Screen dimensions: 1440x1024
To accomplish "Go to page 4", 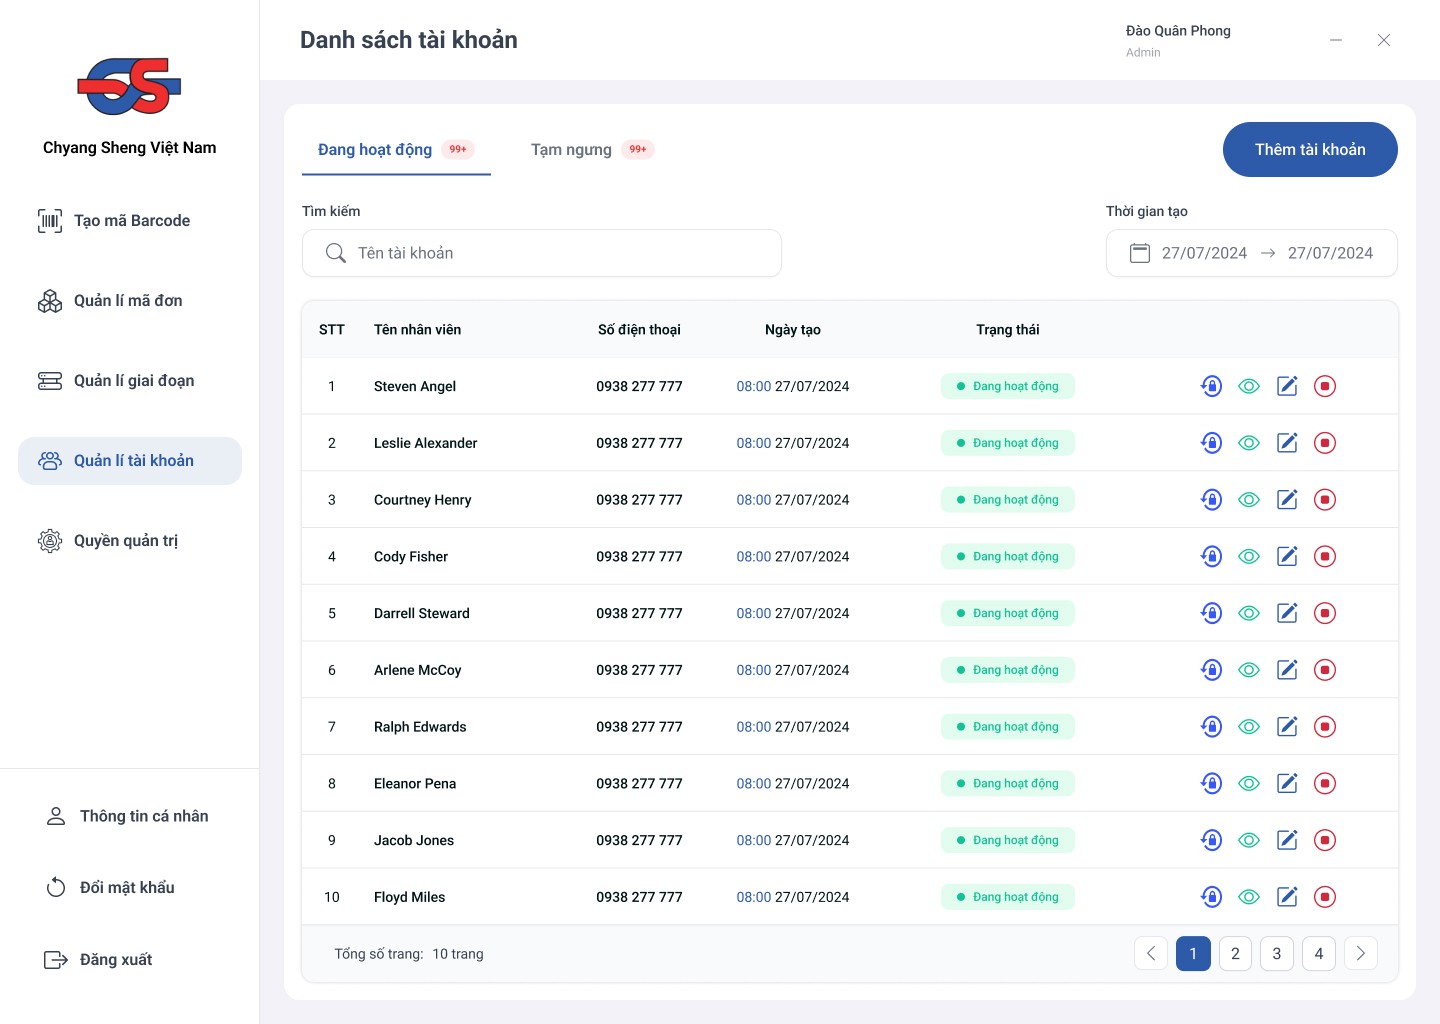I will click(x=1319, y=954).
